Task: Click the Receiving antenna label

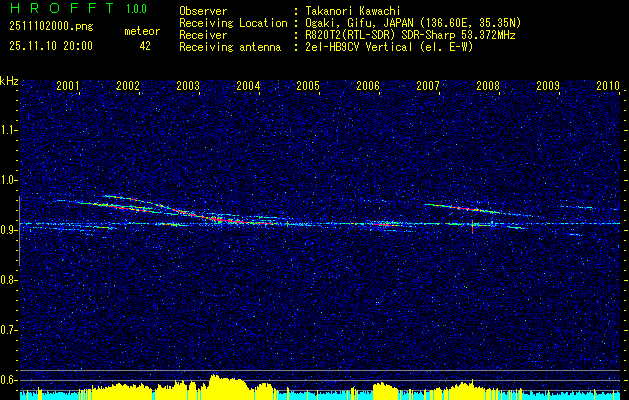Action: coord(230,47)
